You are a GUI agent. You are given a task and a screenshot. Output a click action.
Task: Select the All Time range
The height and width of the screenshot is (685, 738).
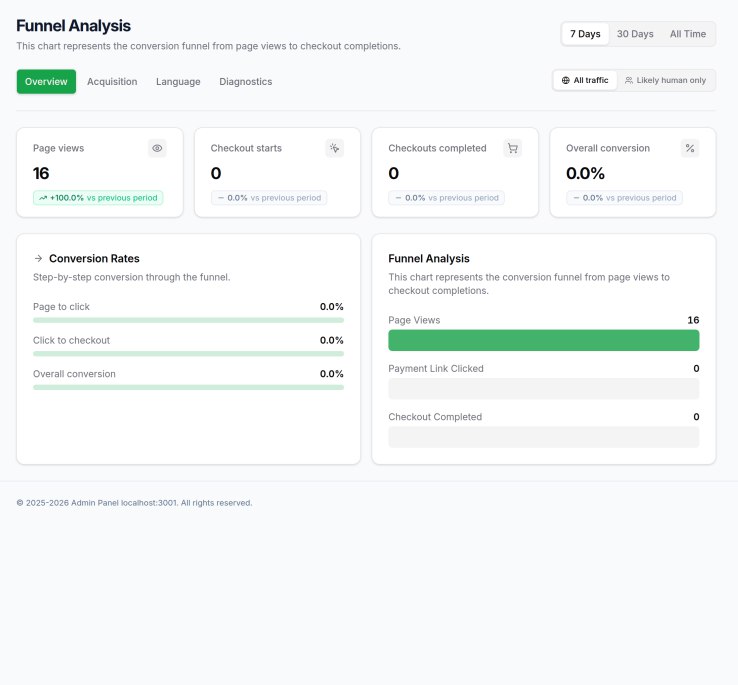click(688, 34)
